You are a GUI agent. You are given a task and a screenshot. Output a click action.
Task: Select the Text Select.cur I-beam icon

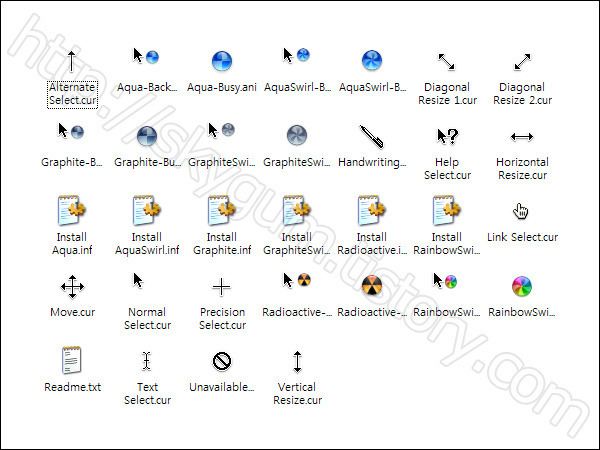tap(147, 361)
